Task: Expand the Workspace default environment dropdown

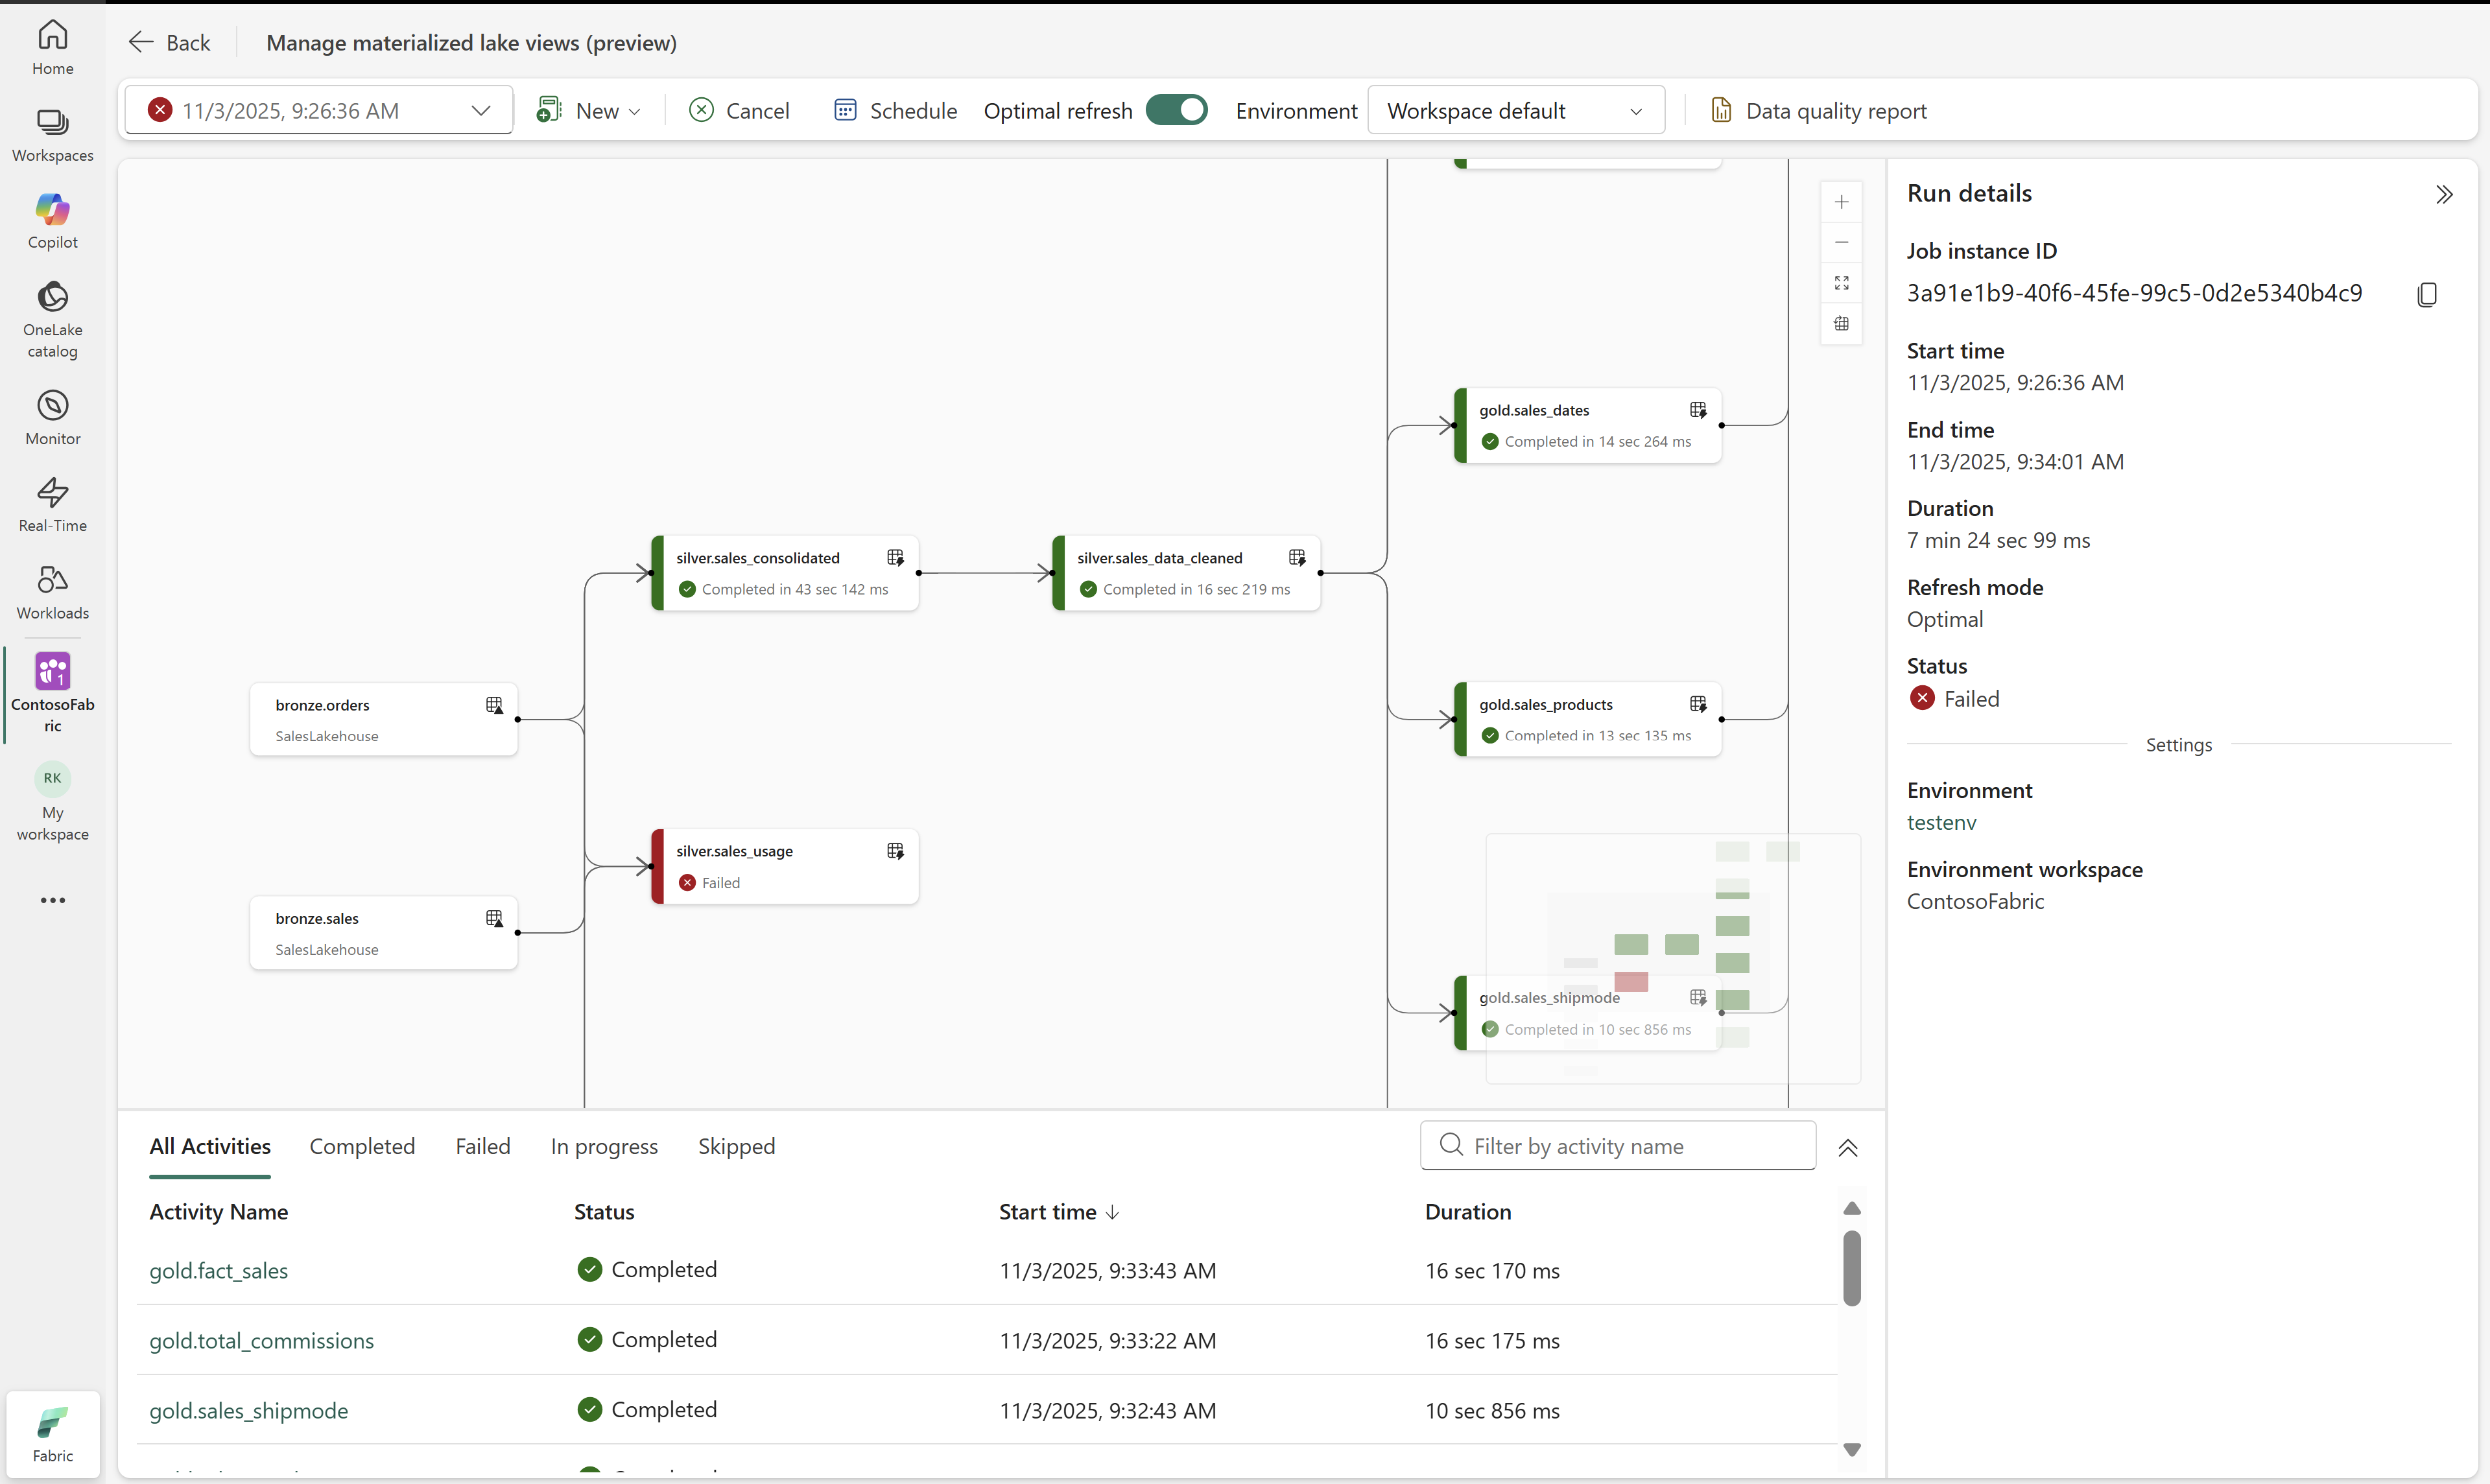Action: coord(1515,110)
